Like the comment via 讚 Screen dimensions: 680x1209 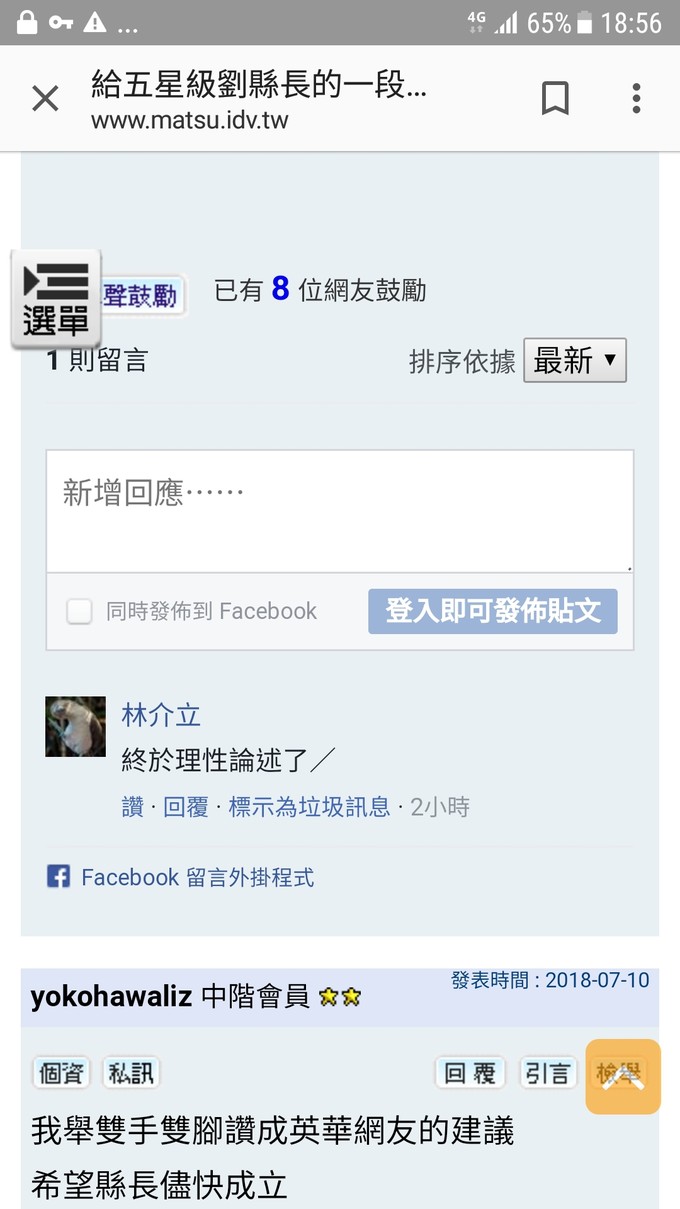tap(132, 807)
